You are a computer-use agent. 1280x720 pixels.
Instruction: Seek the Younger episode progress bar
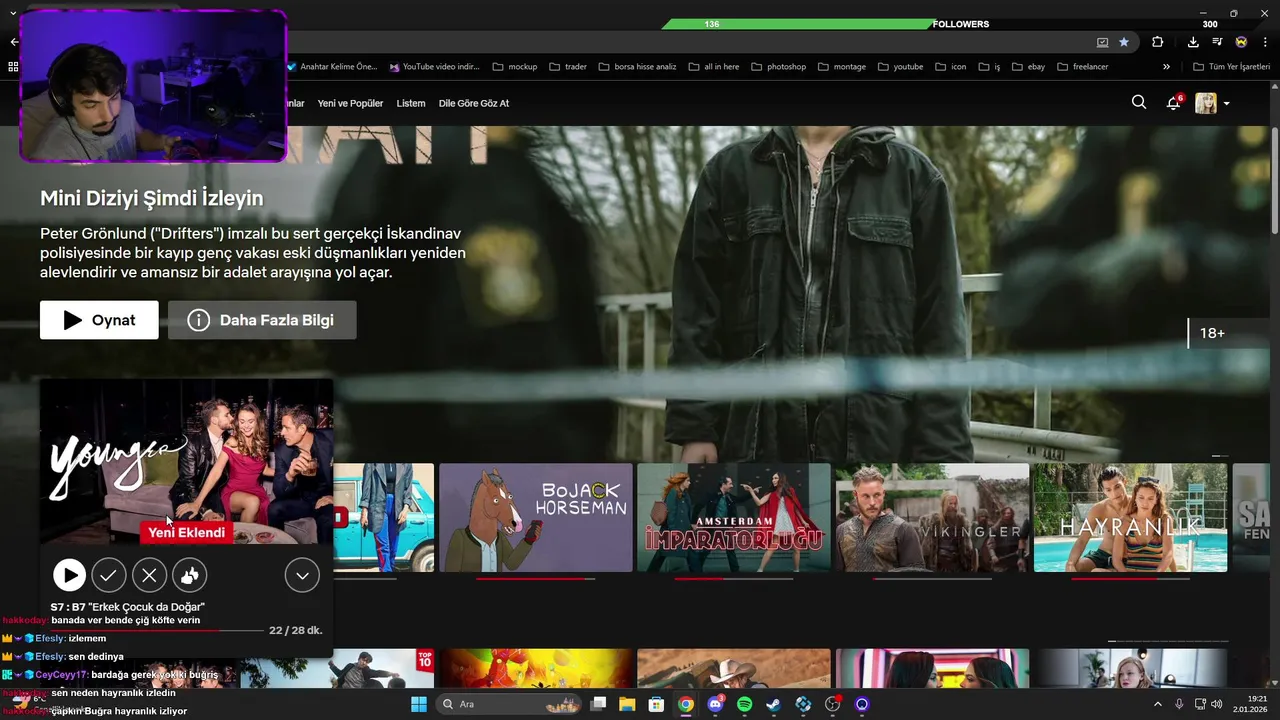pyautogui.click(x=155, y=631)
